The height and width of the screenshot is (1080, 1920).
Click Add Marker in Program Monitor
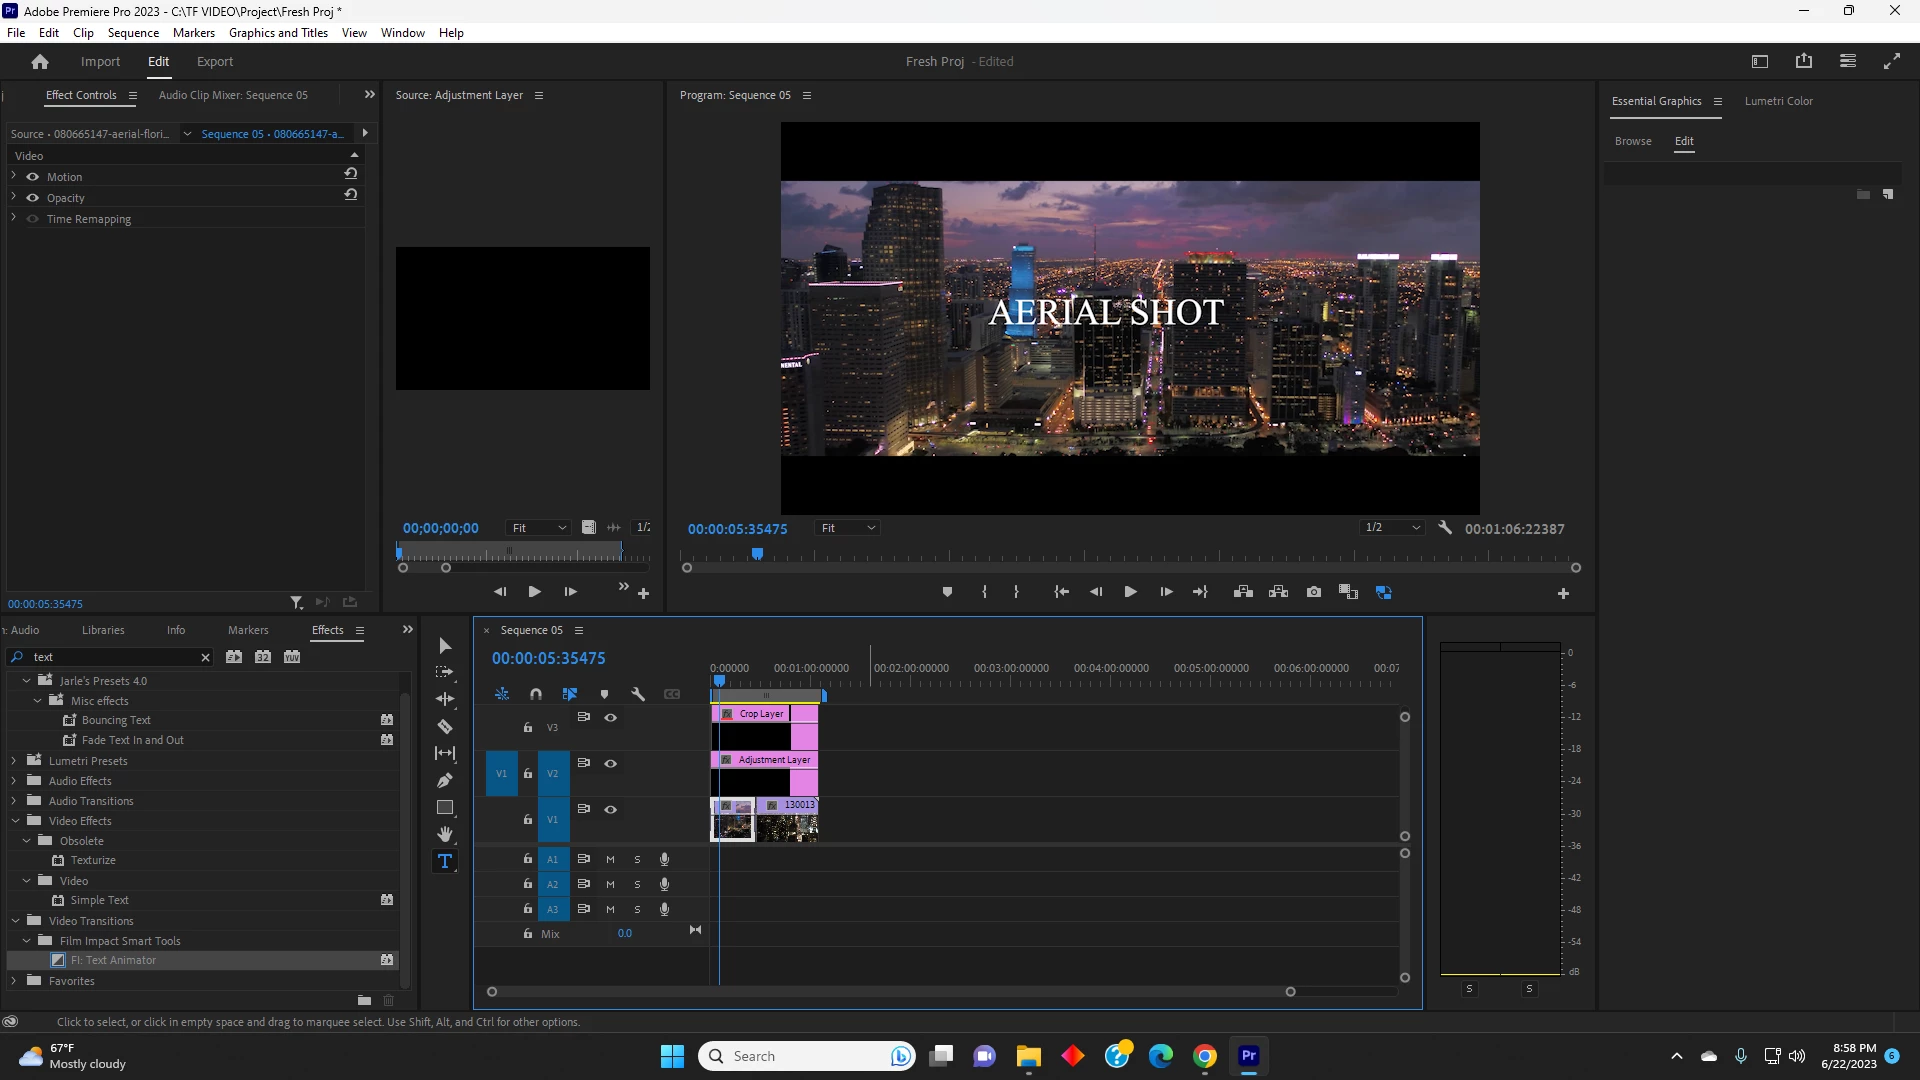947,592
